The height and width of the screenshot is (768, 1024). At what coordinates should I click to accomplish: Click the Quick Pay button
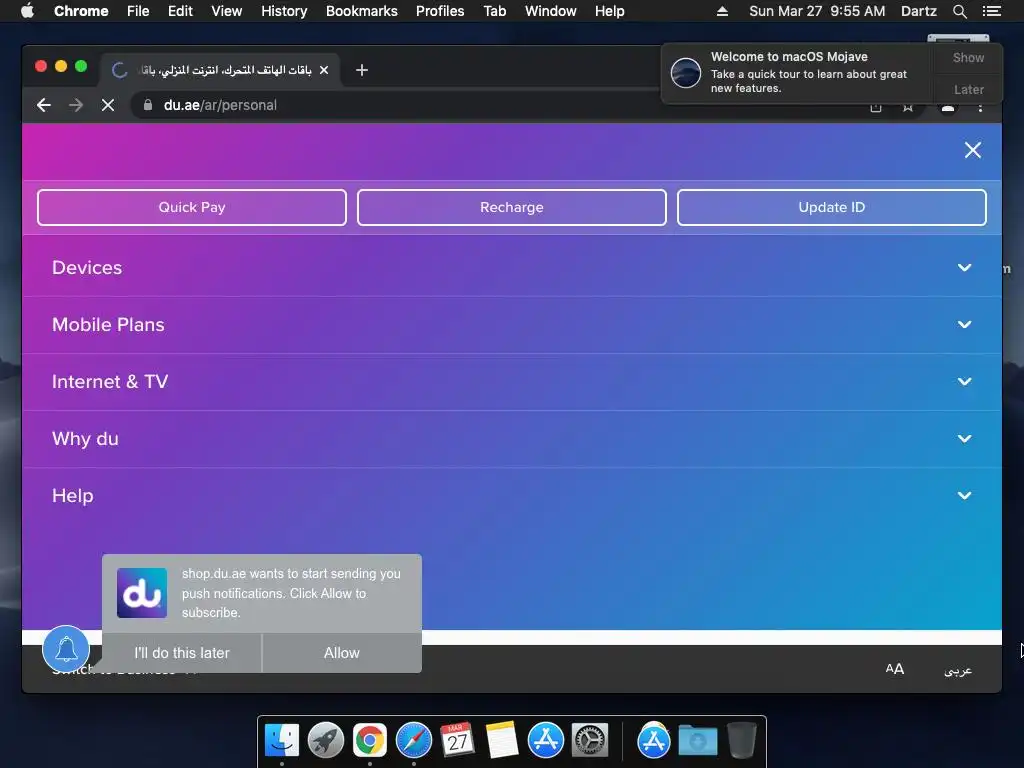click(192, 208)
